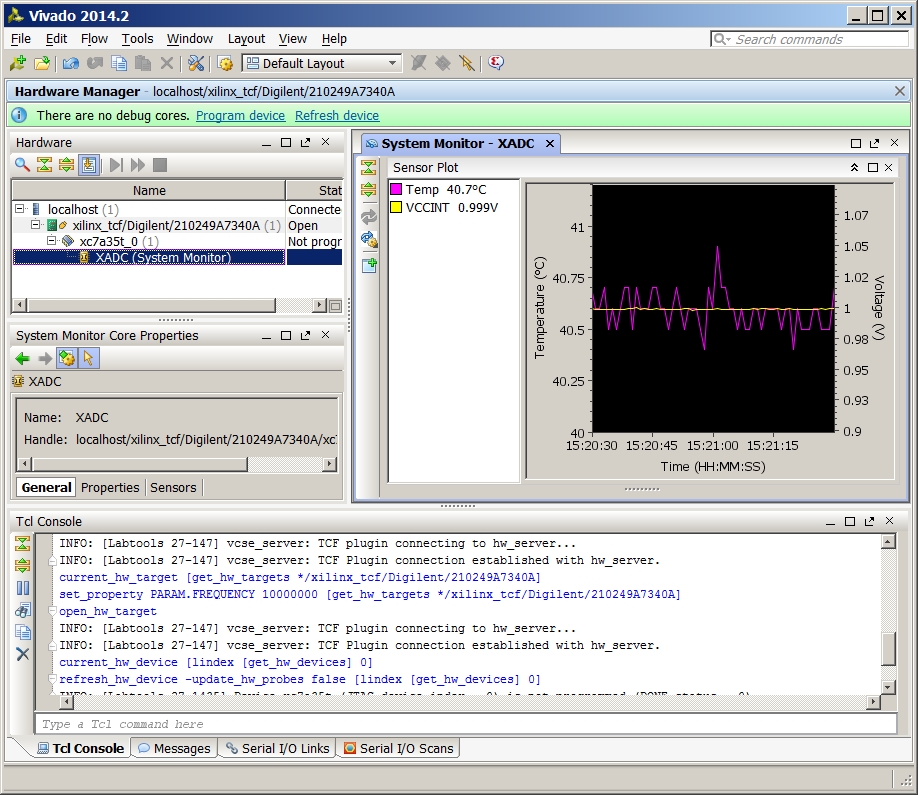Click the Refresh device link
This screenshot has height=795, width=918.
(337, 115)
